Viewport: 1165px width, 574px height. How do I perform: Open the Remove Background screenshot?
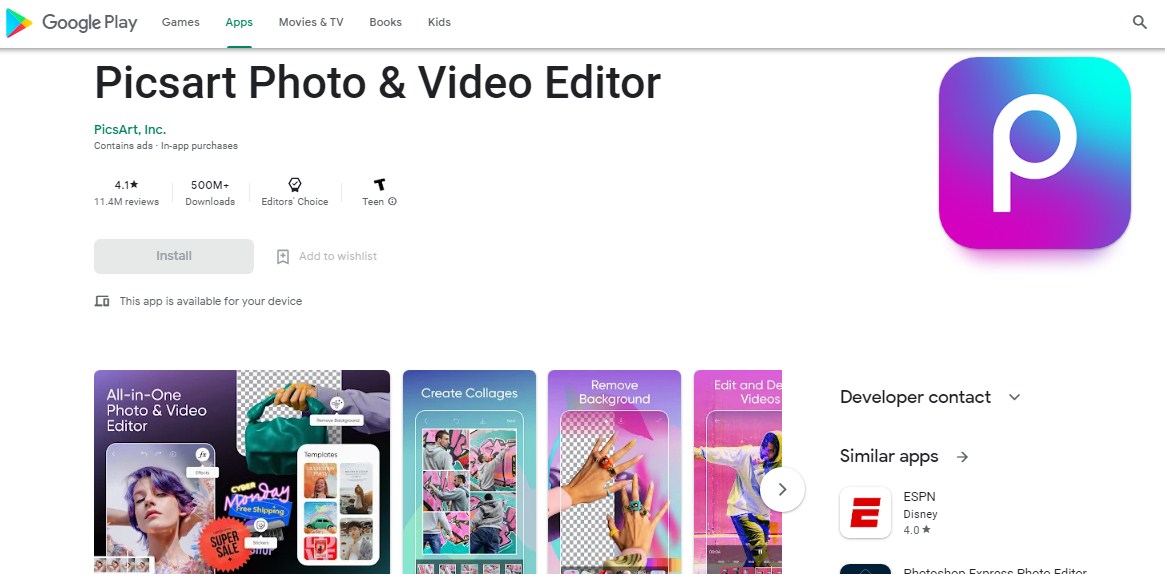614,472
